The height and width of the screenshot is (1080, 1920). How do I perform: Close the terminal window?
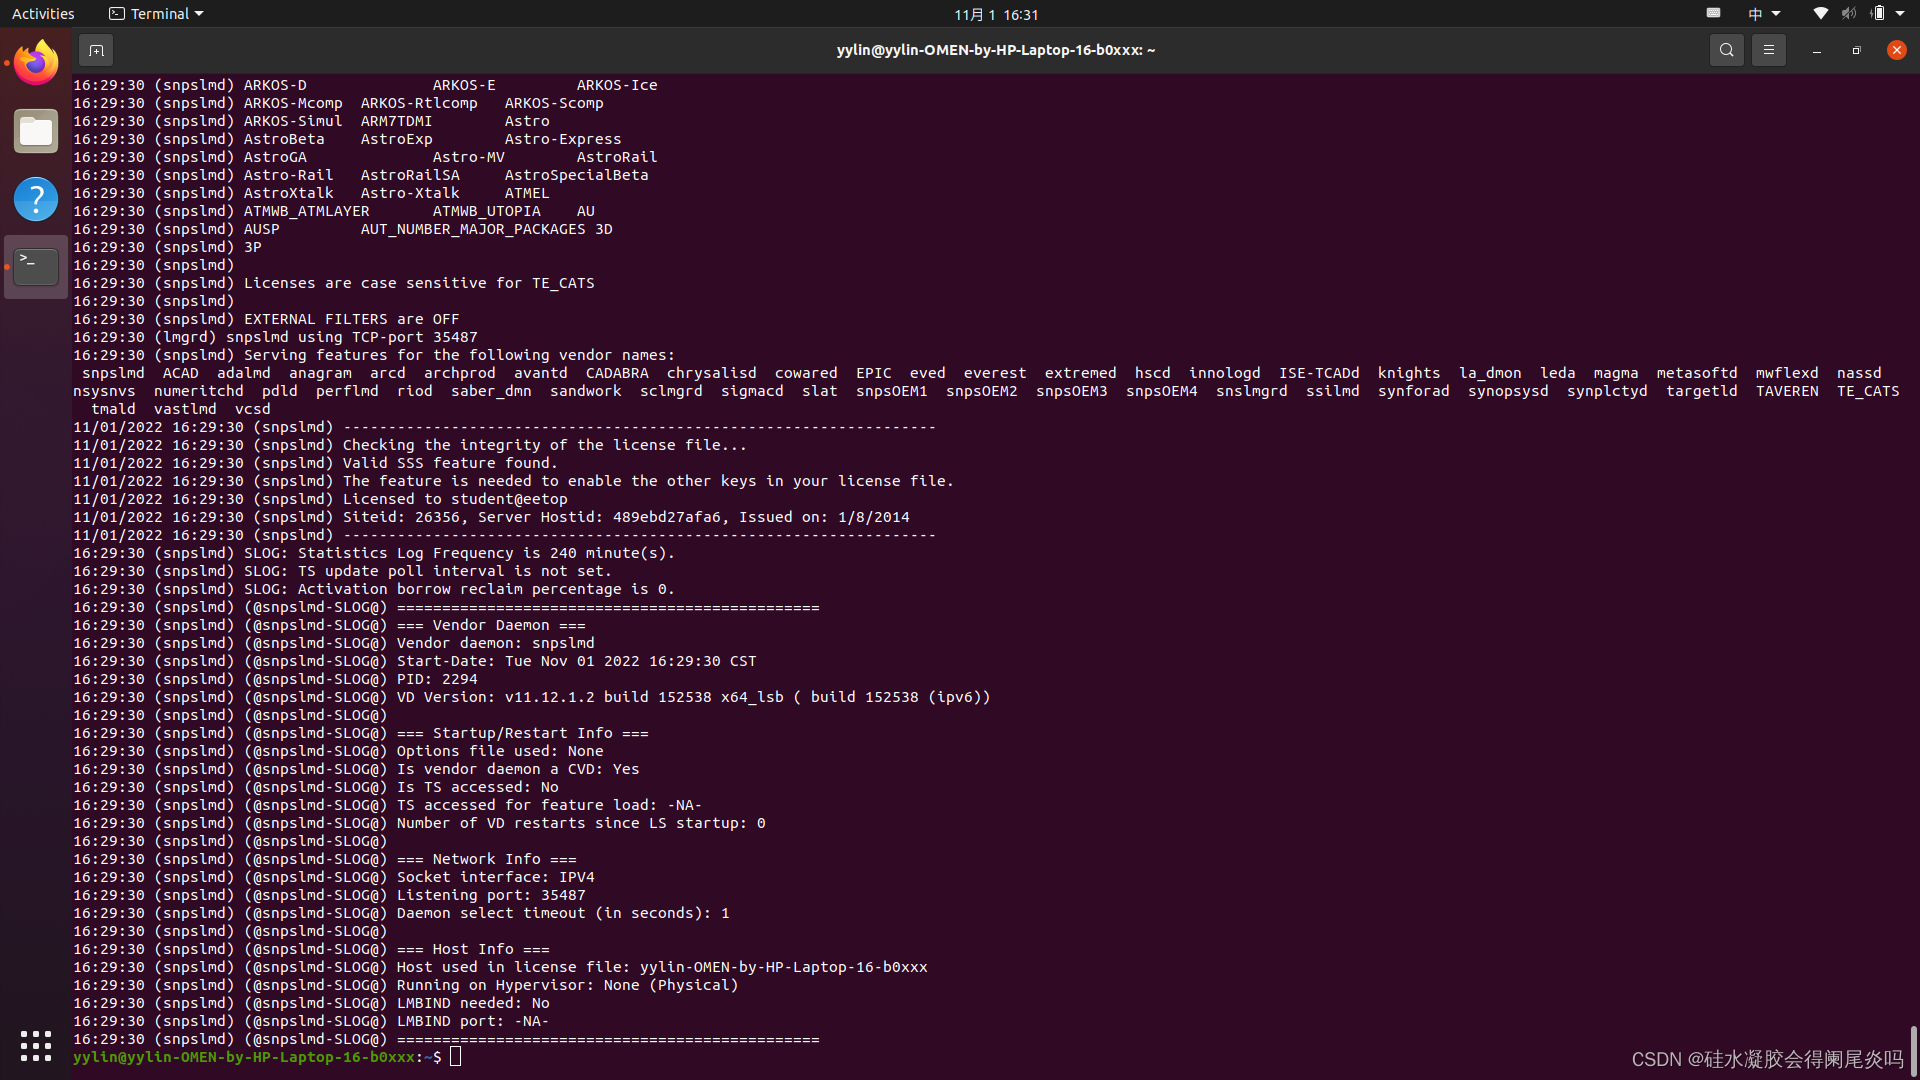point(1896,50)
